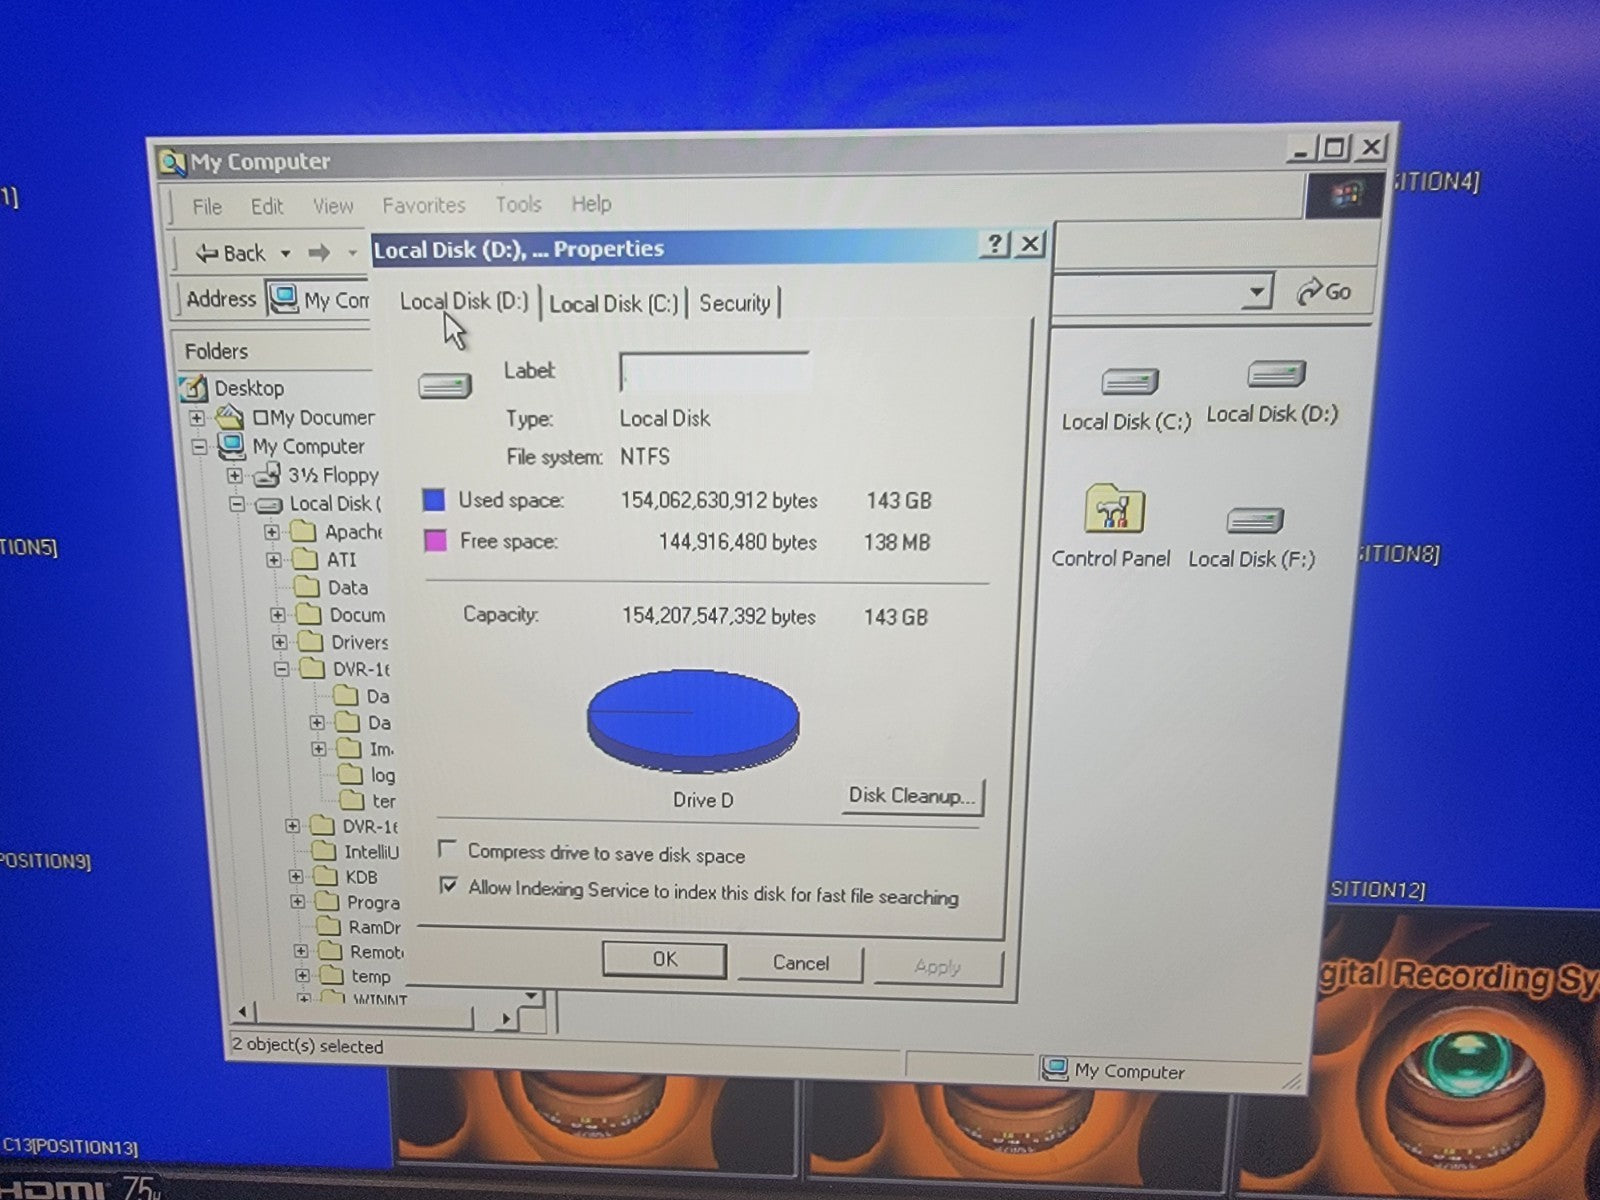Click the Disk Cleanup button
This screenshot has height=1200, width=1600.
911,796
